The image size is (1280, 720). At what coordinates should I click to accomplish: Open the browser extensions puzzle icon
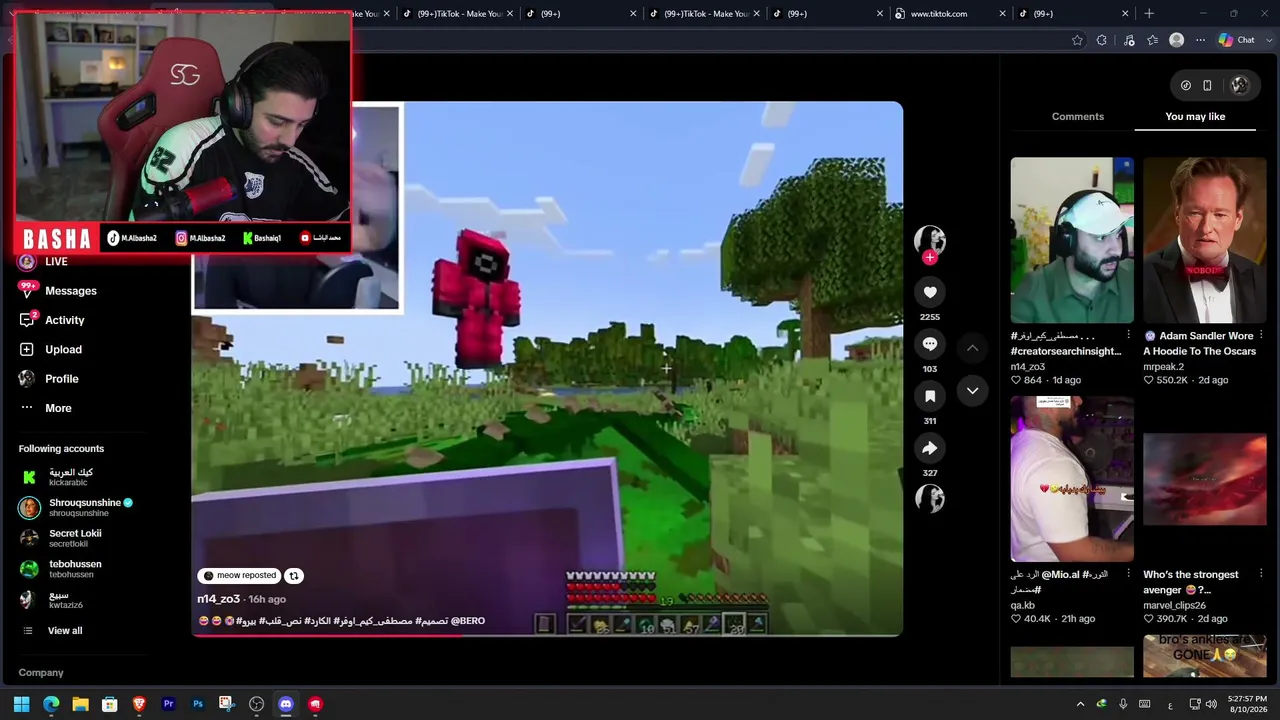coord(1102,40)
